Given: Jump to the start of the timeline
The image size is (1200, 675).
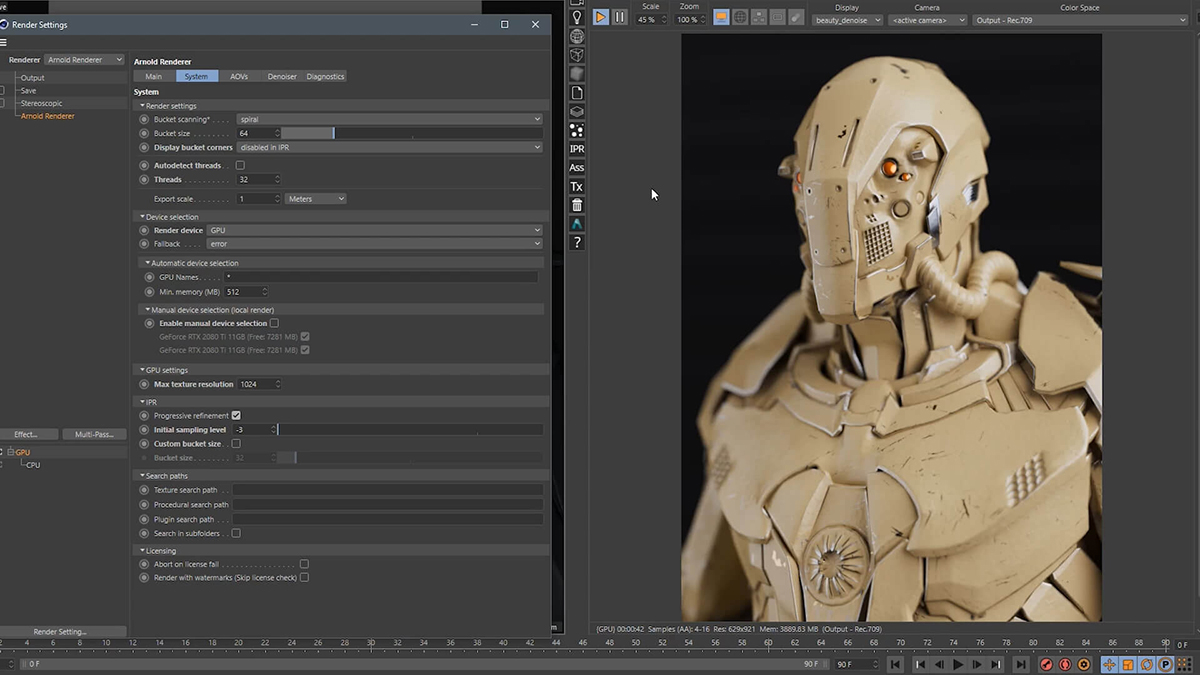Looking at the screenshot, I should tap(896, 664).
